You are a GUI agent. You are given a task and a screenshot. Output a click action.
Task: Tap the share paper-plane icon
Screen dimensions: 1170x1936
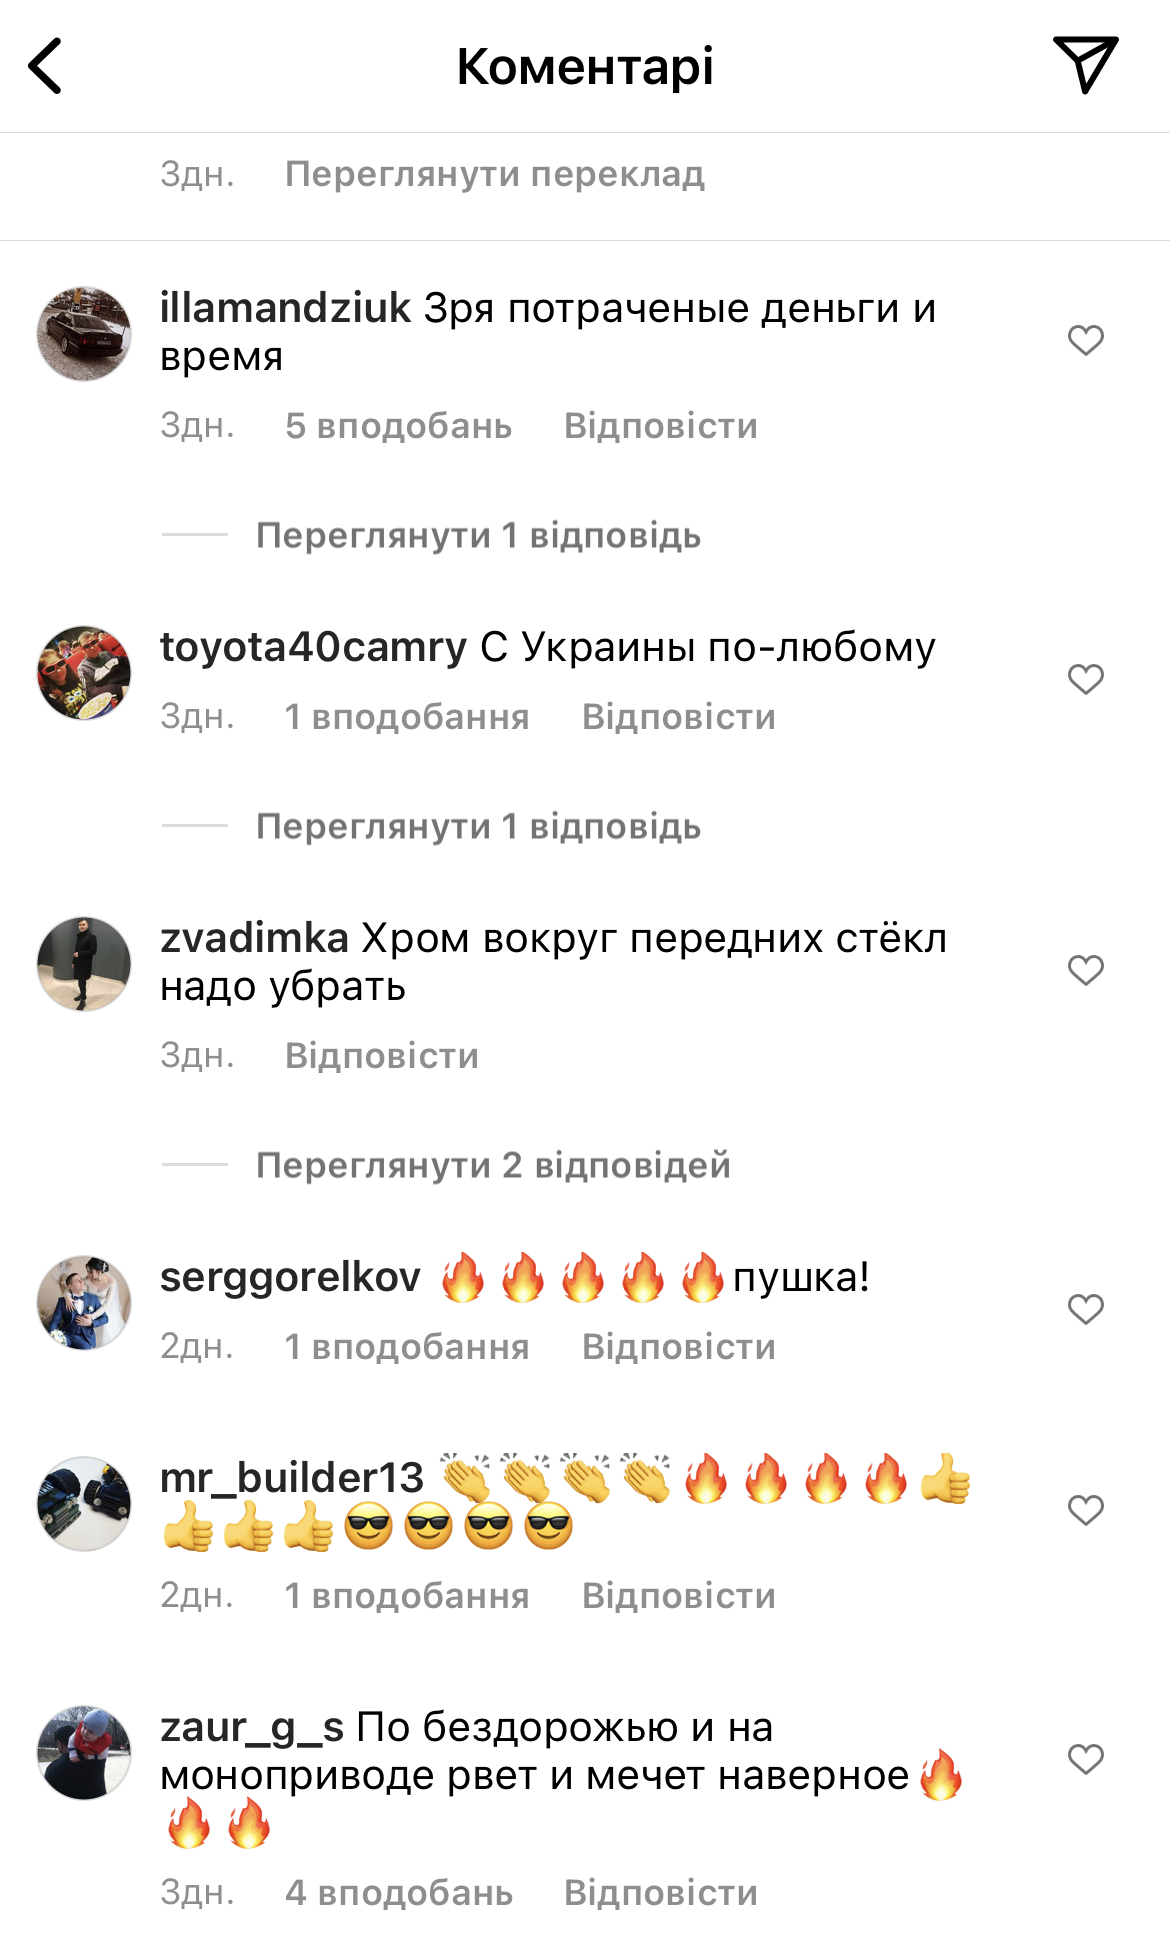1085,64
